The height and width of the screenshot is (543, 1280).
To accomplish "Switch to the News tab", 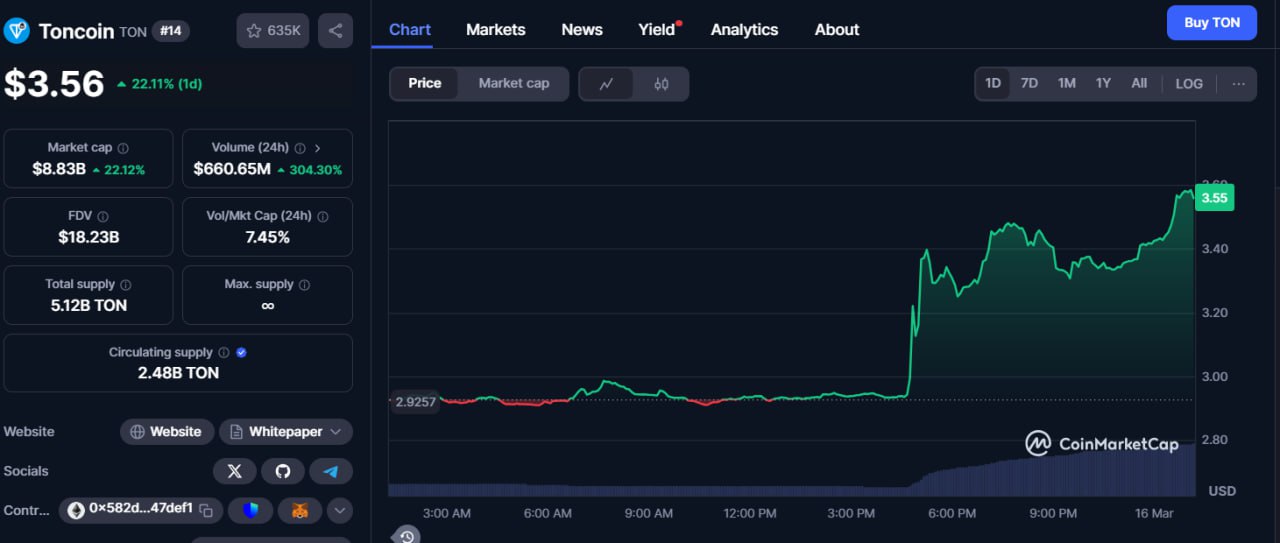I will click(x=582, y=30).
